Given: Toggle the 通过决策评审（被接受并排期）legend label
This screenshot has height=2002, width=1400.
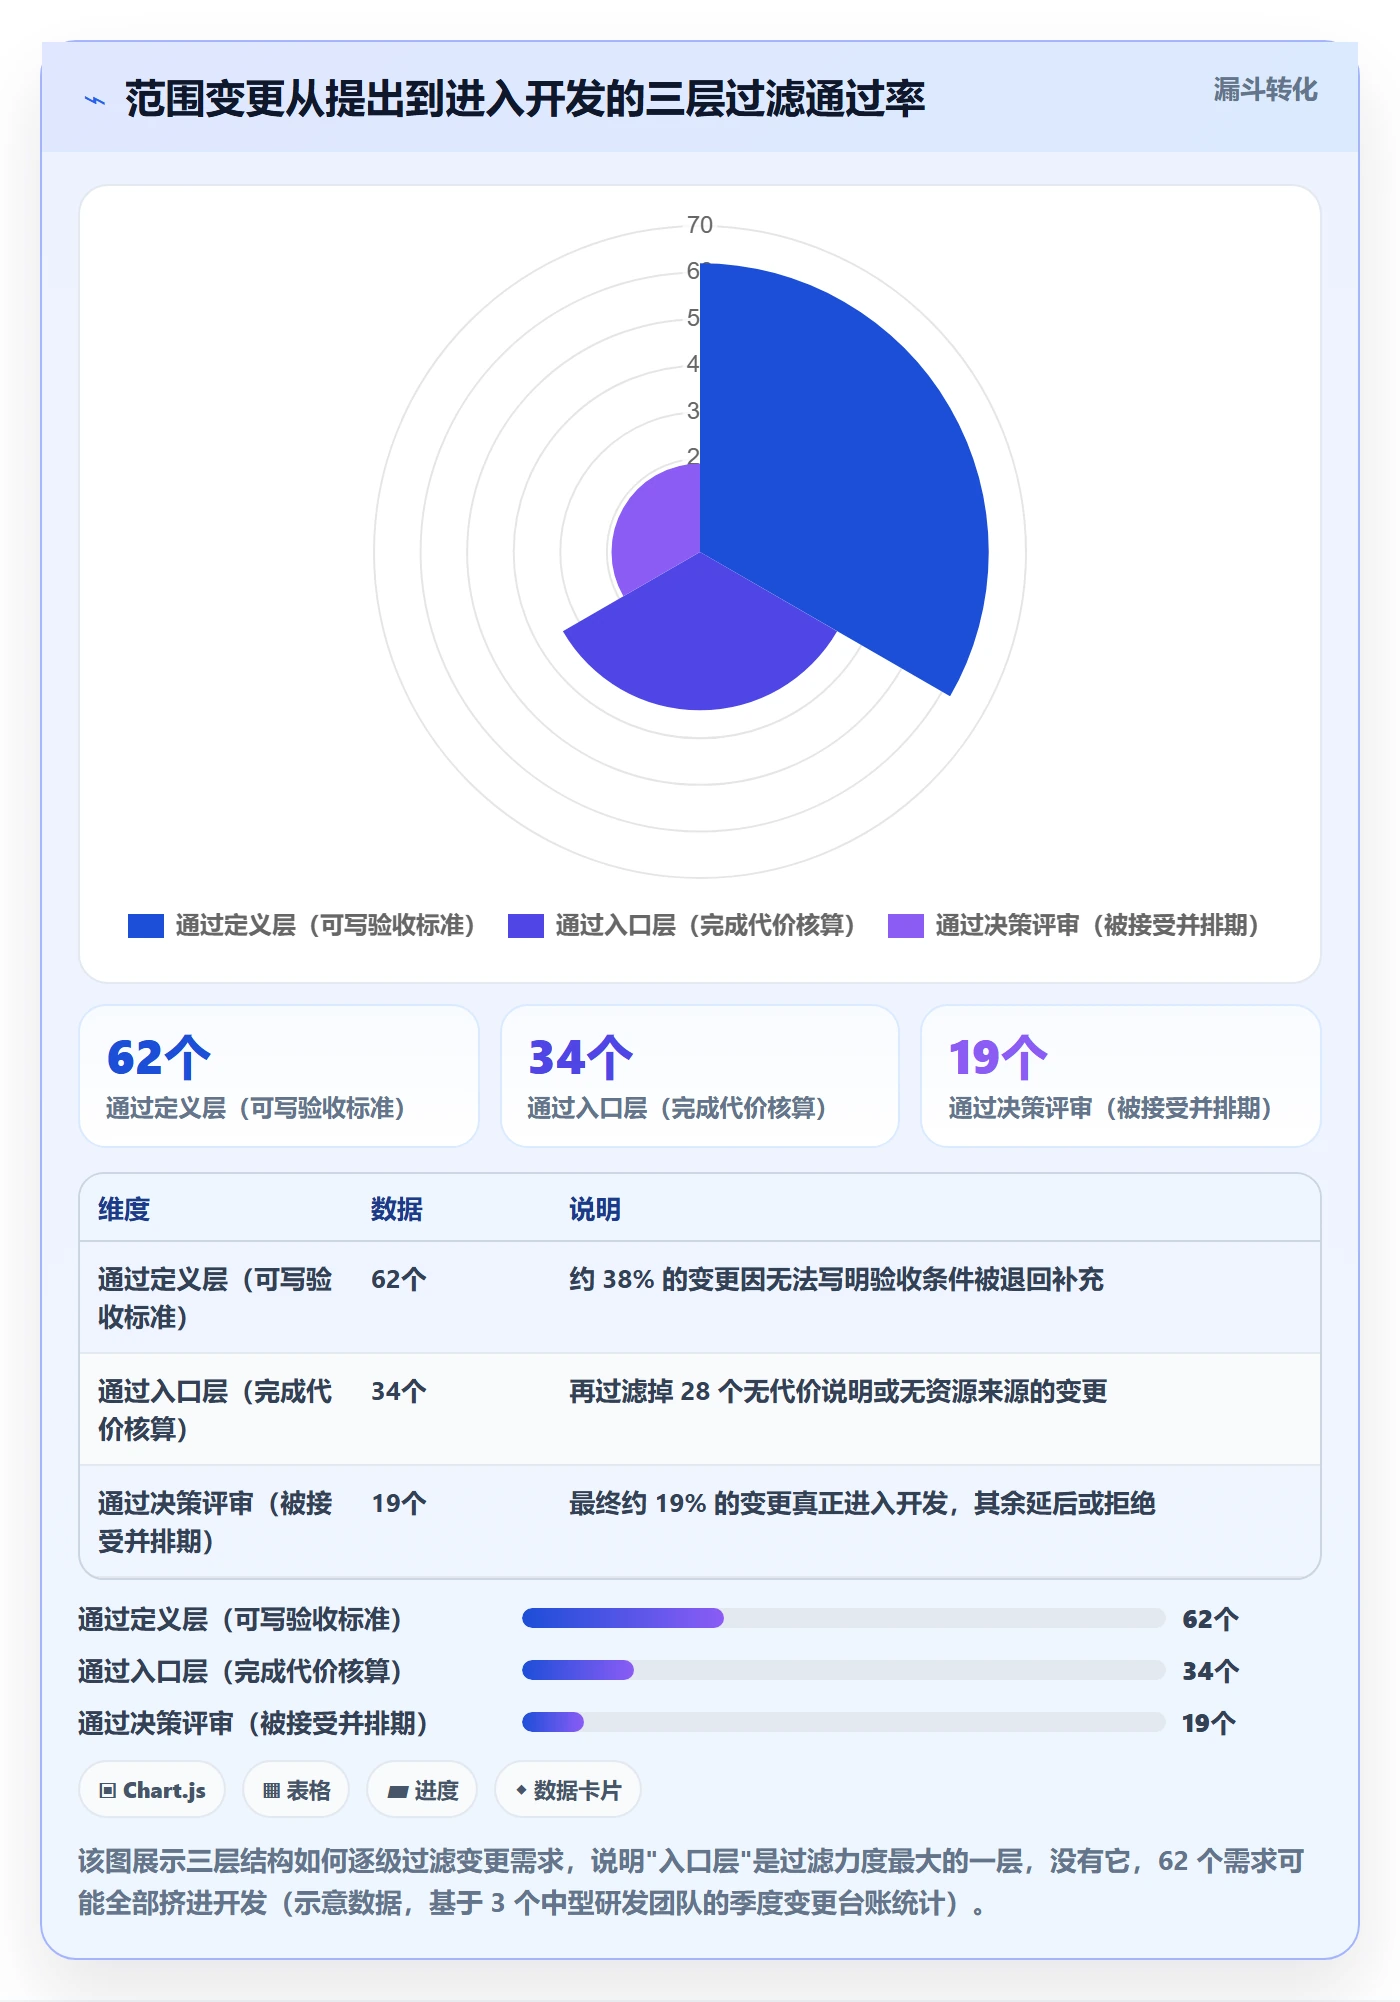Looking at the screenshot, I should coord(1097,926).
